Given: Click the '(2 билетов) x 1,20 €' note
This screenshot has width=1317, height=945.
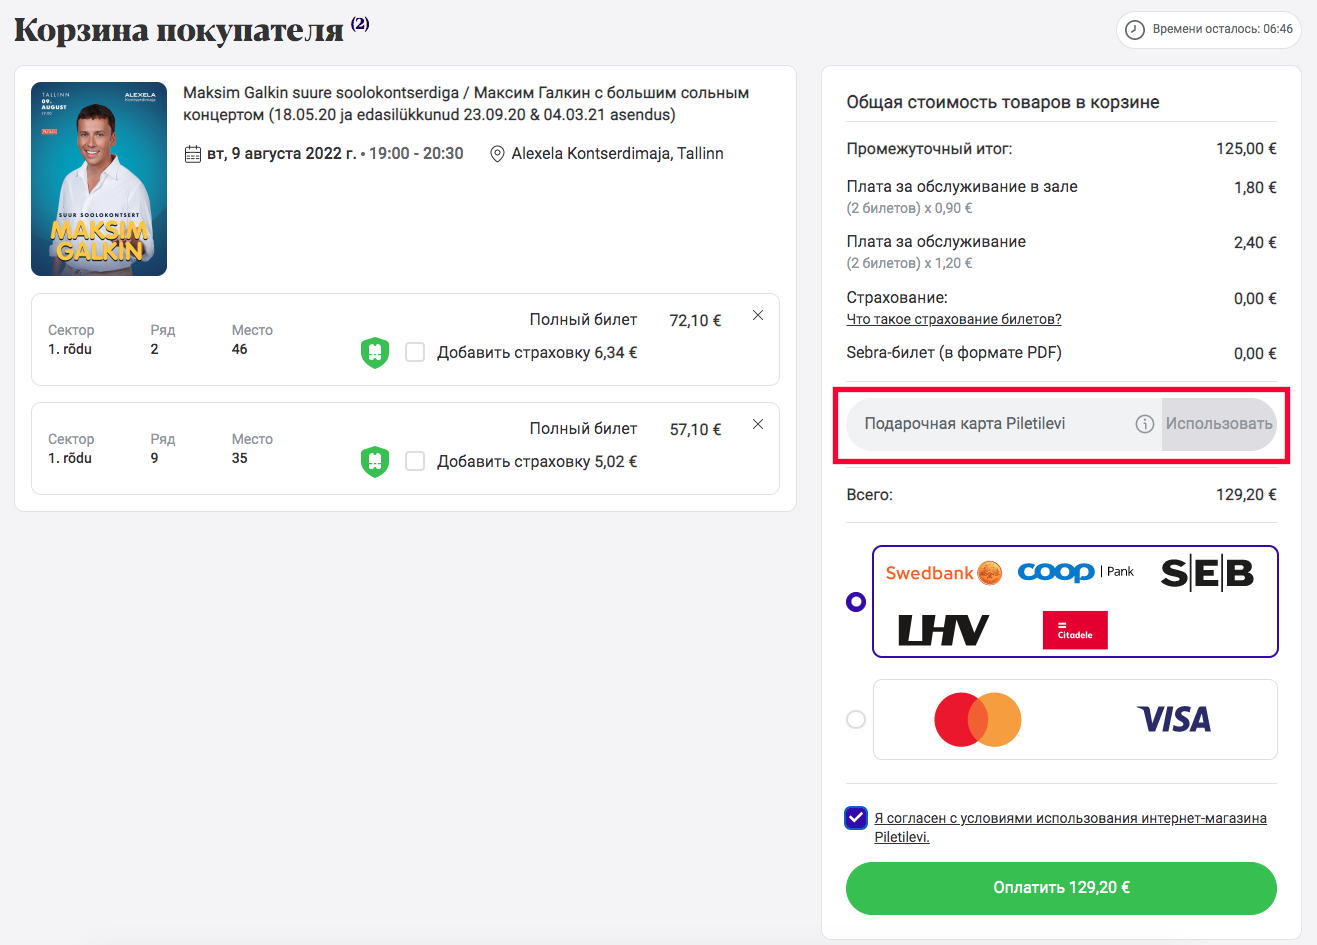Looking at the screenshot, I should coord(909,263).
